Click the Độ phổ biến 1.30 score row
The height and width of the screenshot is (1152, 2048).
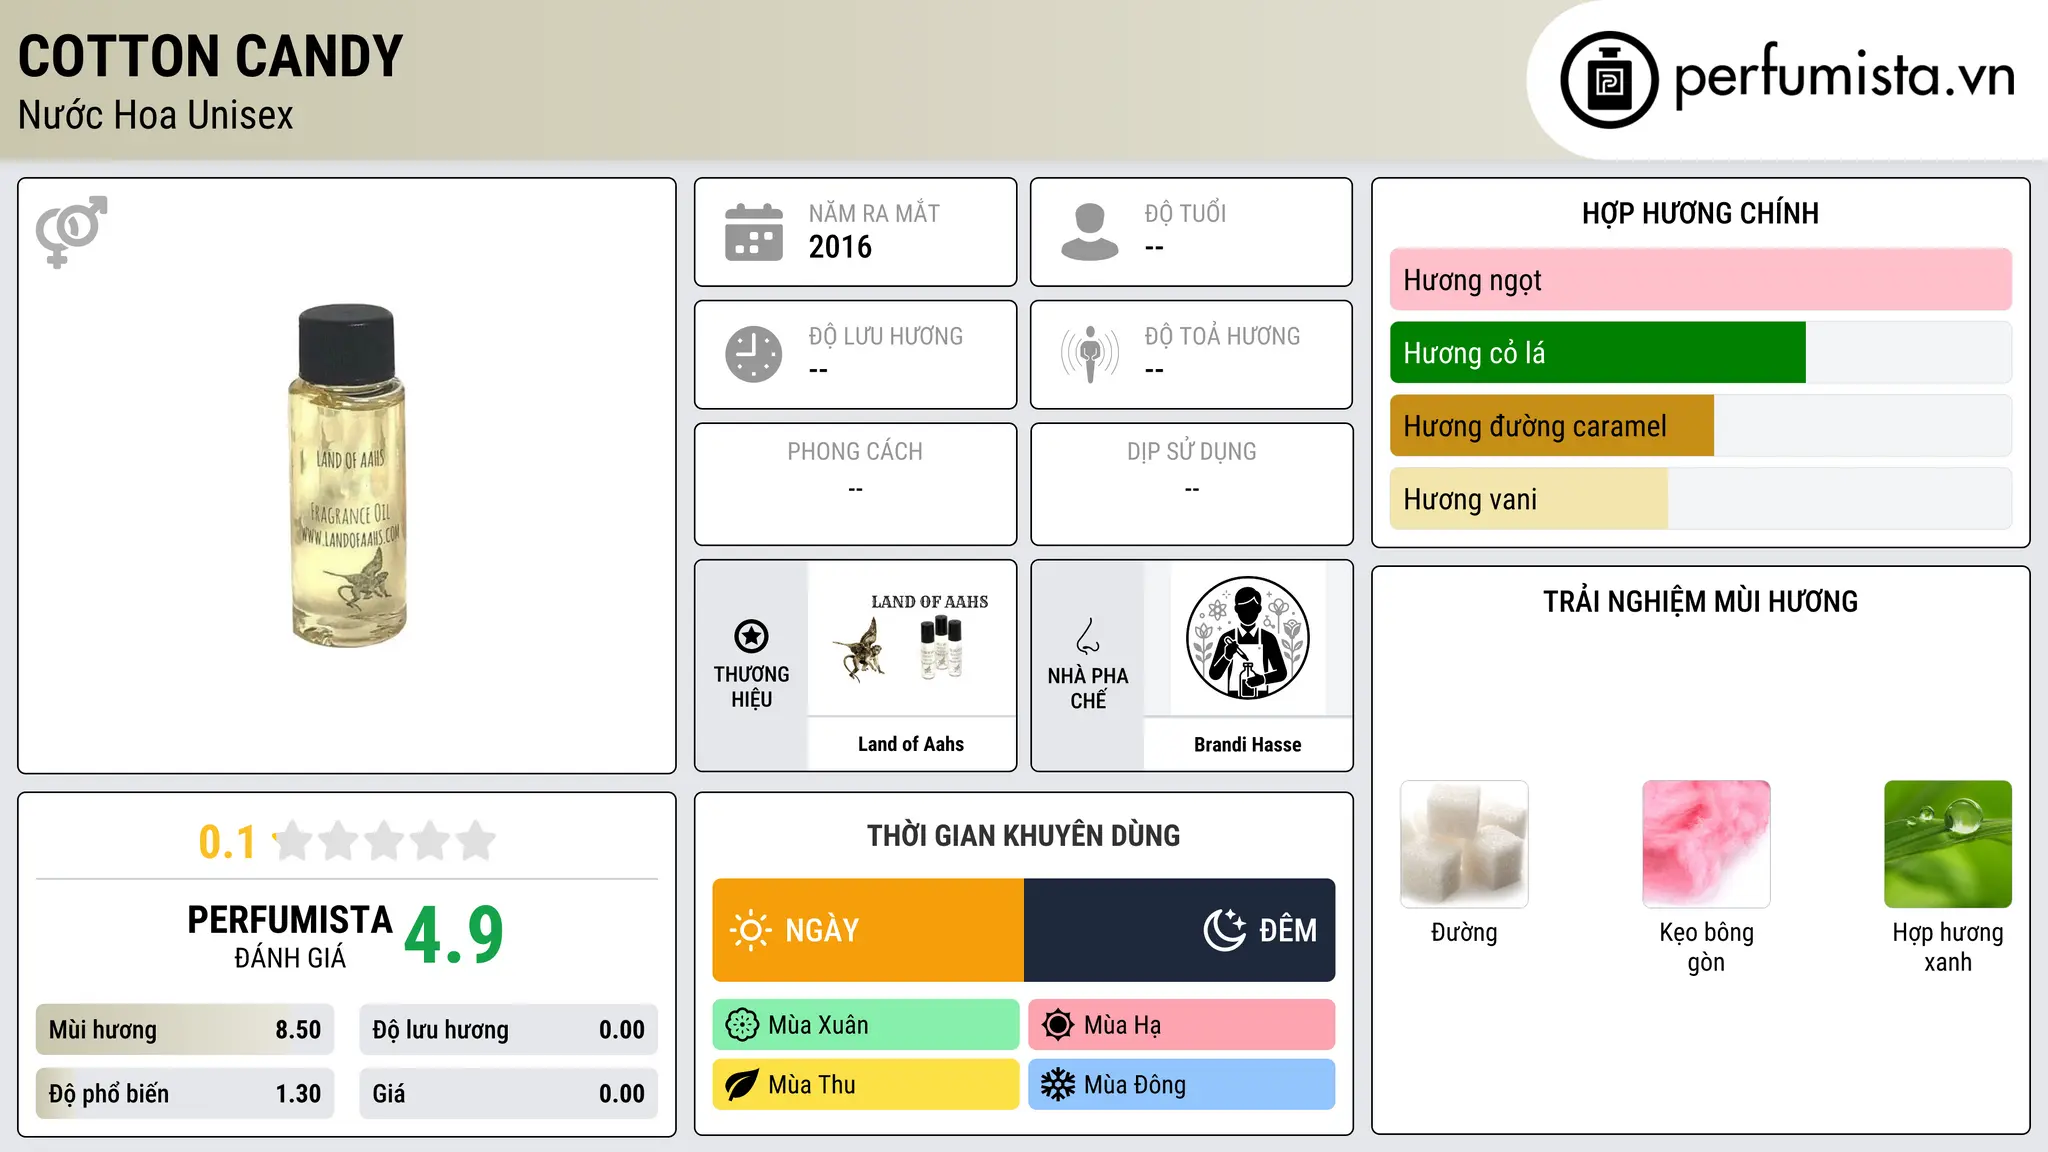point(185,1094)
